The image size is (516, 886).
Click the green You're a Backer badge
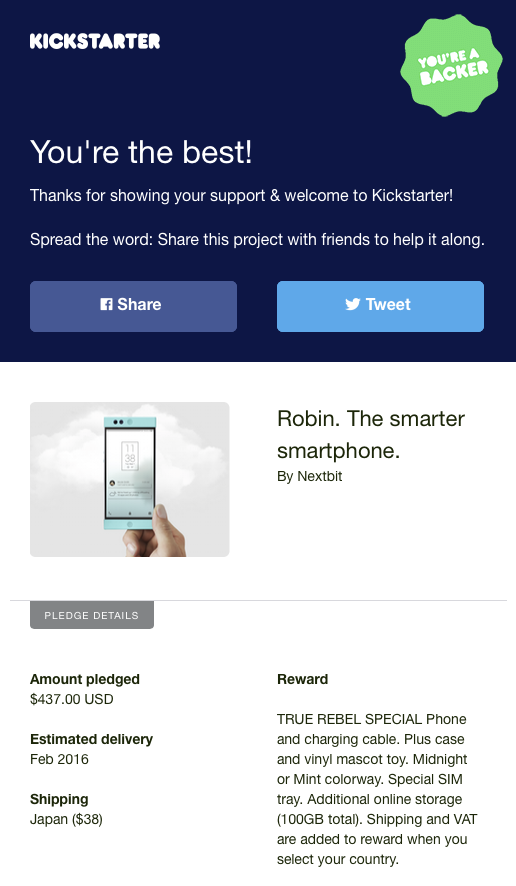pos(451,66)
